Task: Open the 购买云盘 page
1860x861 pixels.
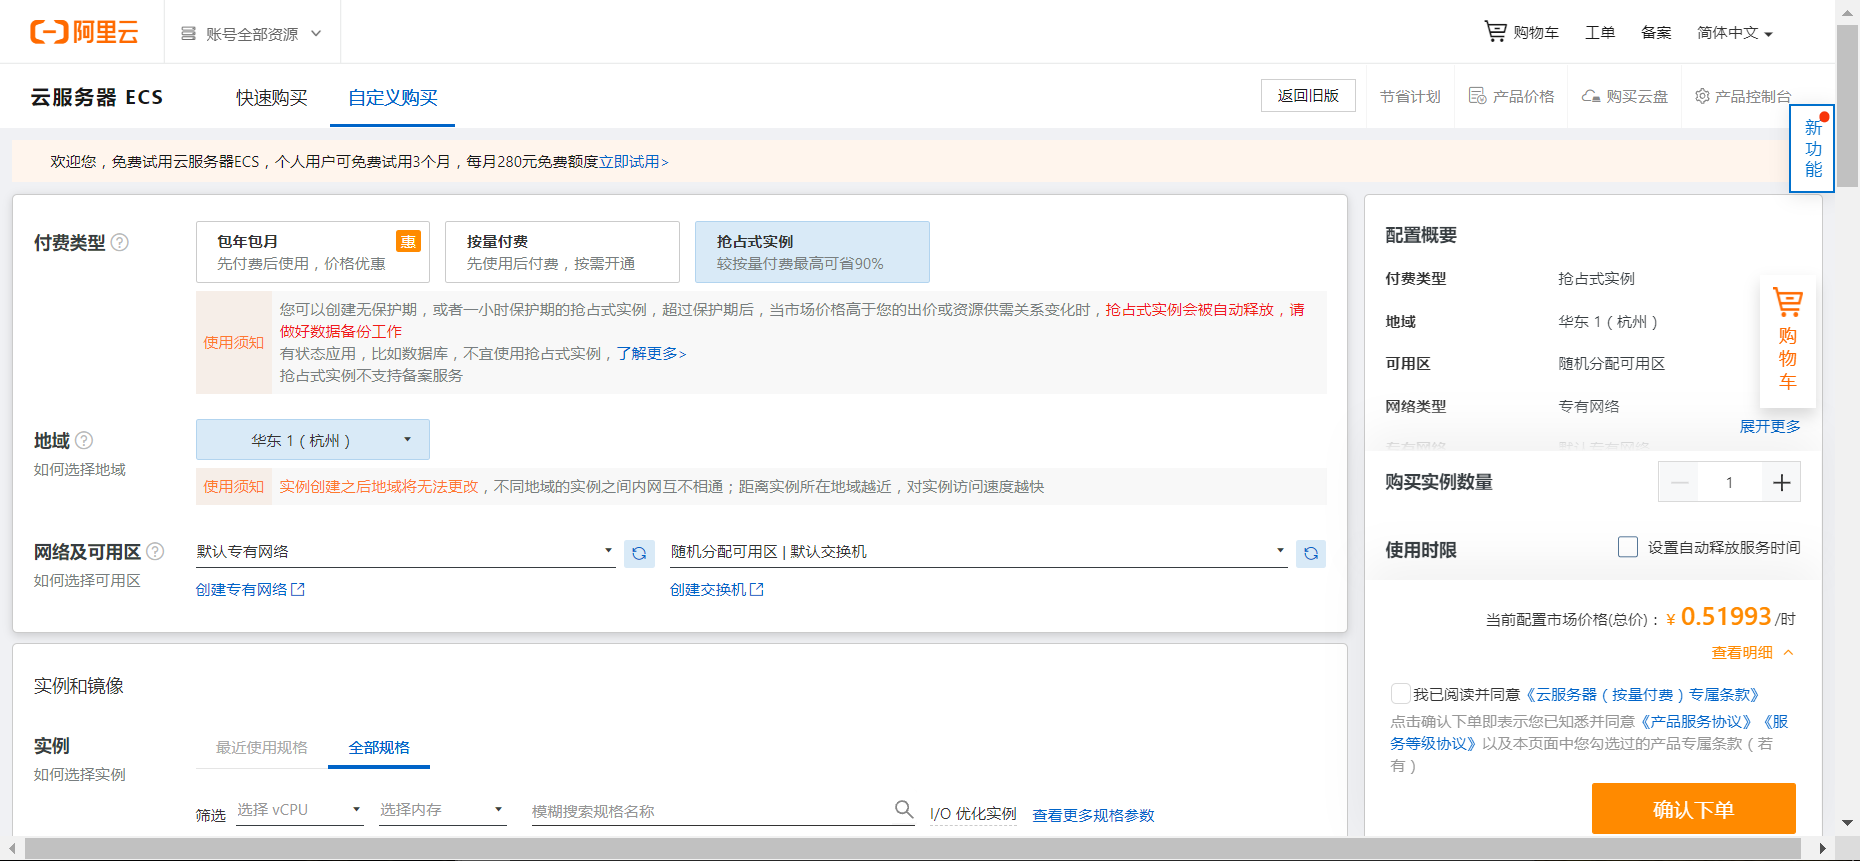Action: click(x=1624, y=96)
